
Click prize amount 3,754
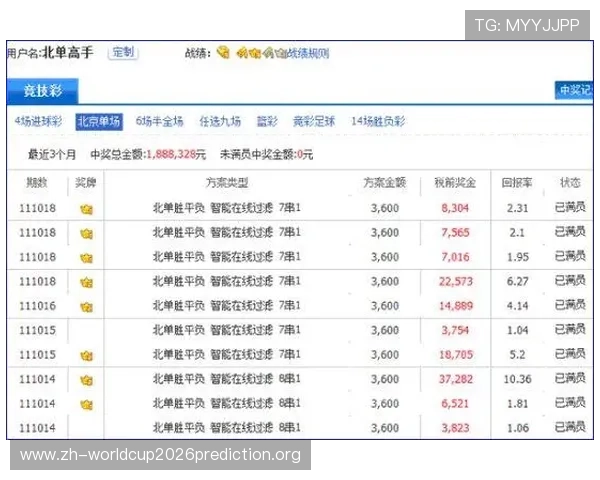(x=455, y=330)
